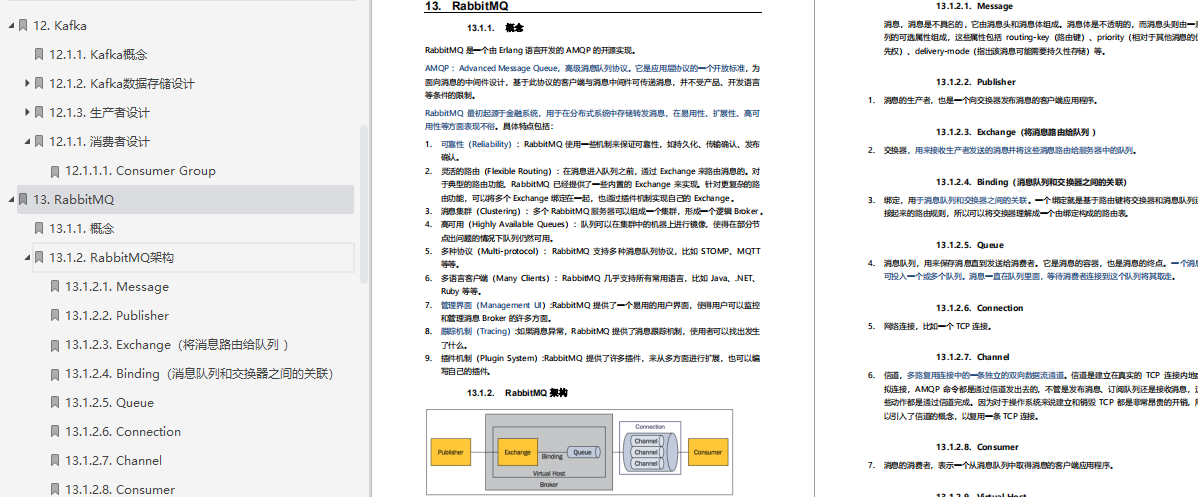Collapse the 12.1.1. 消费者设计 bookmark
The image size is (1198, 497).
pyautogui.click(x=27, y=141)
